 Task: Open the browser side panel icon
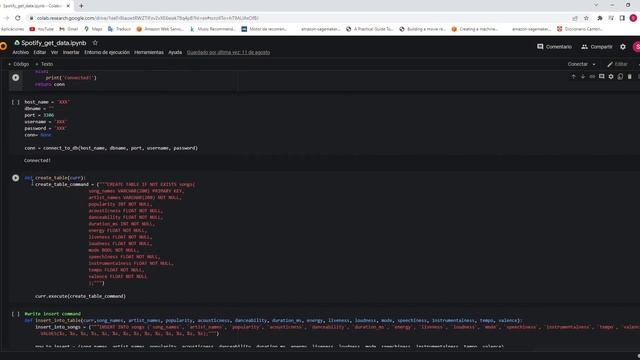point(622,18)
